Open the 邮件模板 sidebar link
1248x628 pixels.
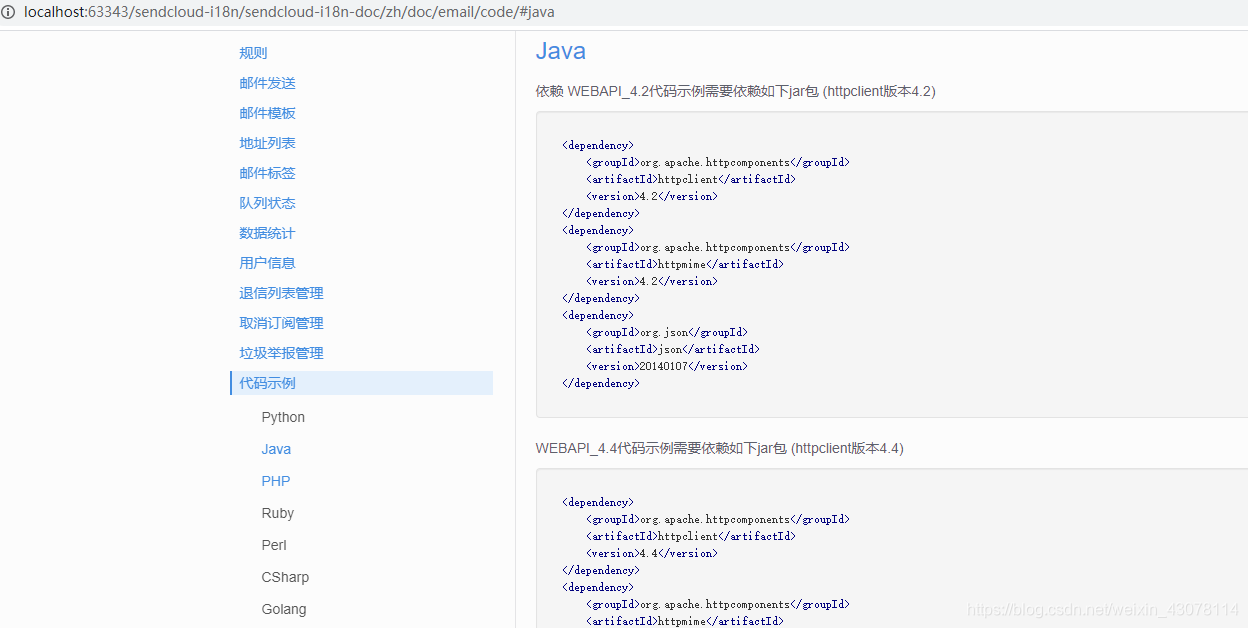(x=267, y=113)
